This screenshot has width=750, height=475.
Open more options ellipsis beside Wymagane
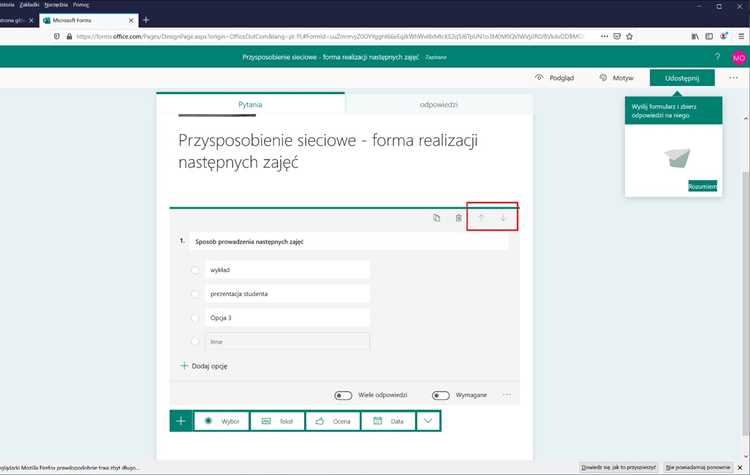[507, 395]
